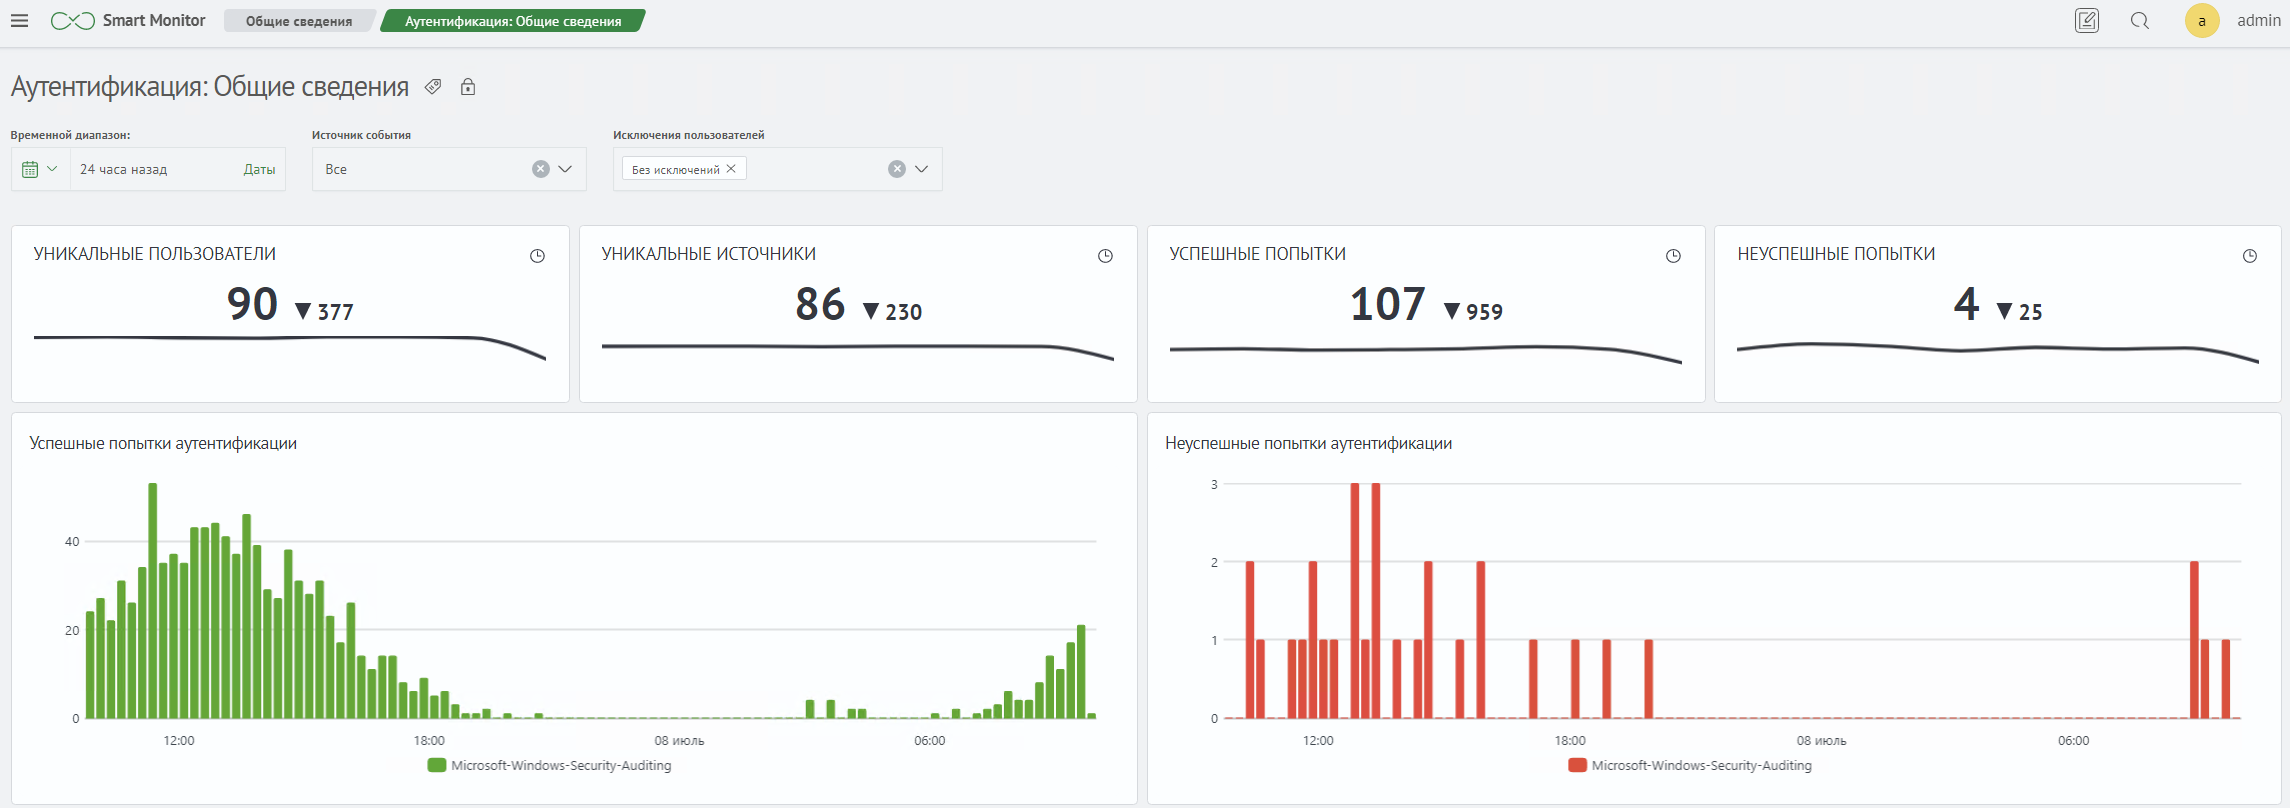This screenshot has height=808, width=2290.
Task: Click the Даты button in time range
Action: coord(259,169)
